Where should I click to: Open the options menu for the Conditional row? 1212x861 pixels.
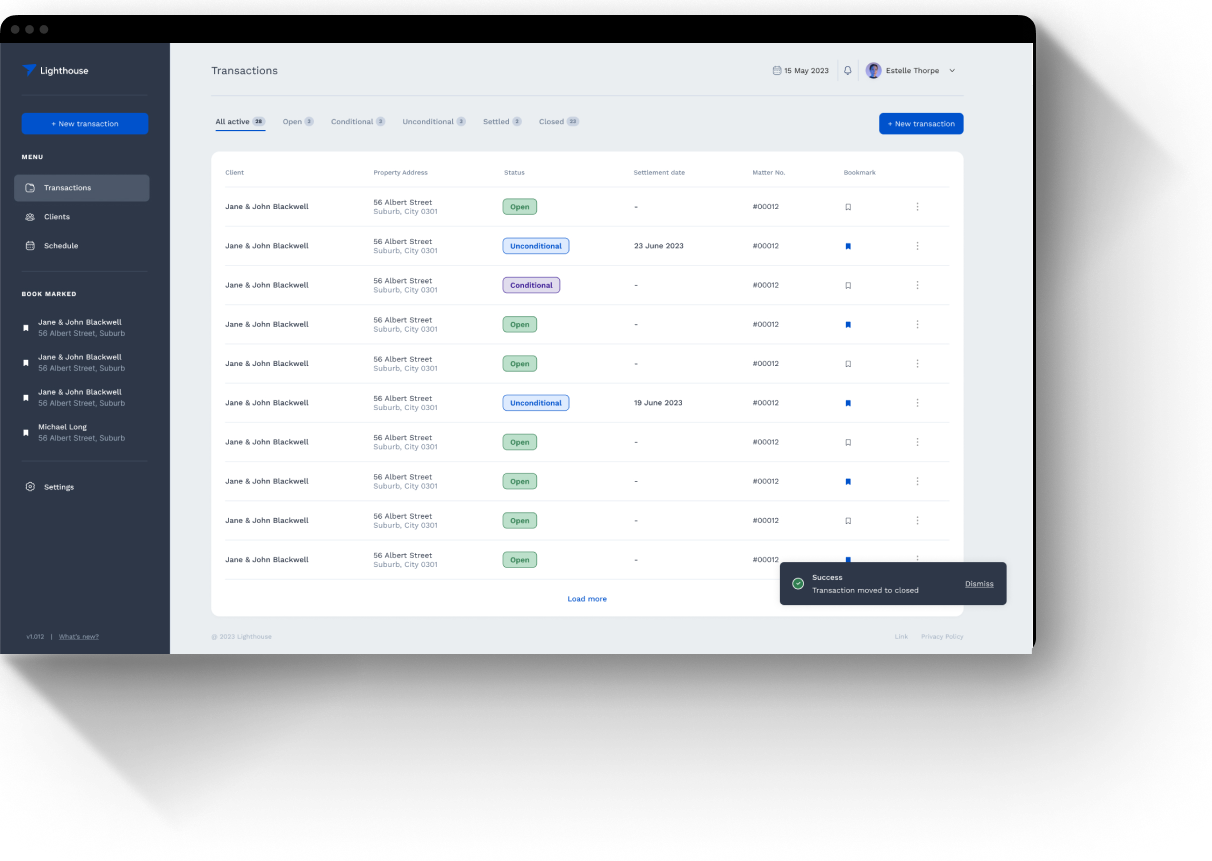coord(917,285)
